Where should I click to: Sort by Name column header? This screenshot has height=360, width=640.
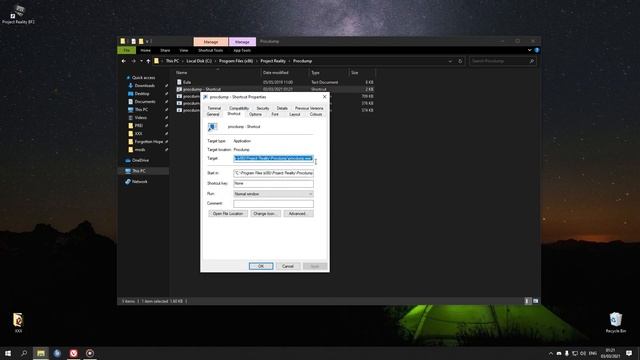(218, 73)
